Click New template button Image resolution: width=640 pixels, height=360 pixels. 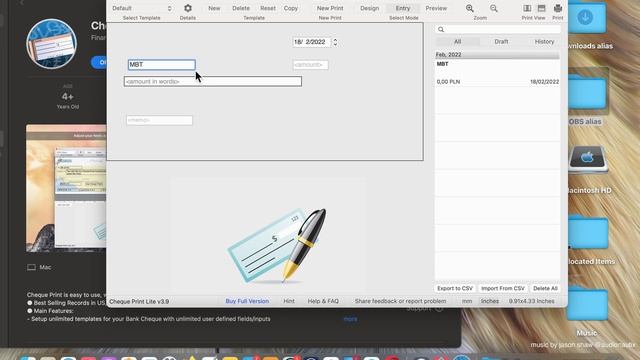[214, 8]
